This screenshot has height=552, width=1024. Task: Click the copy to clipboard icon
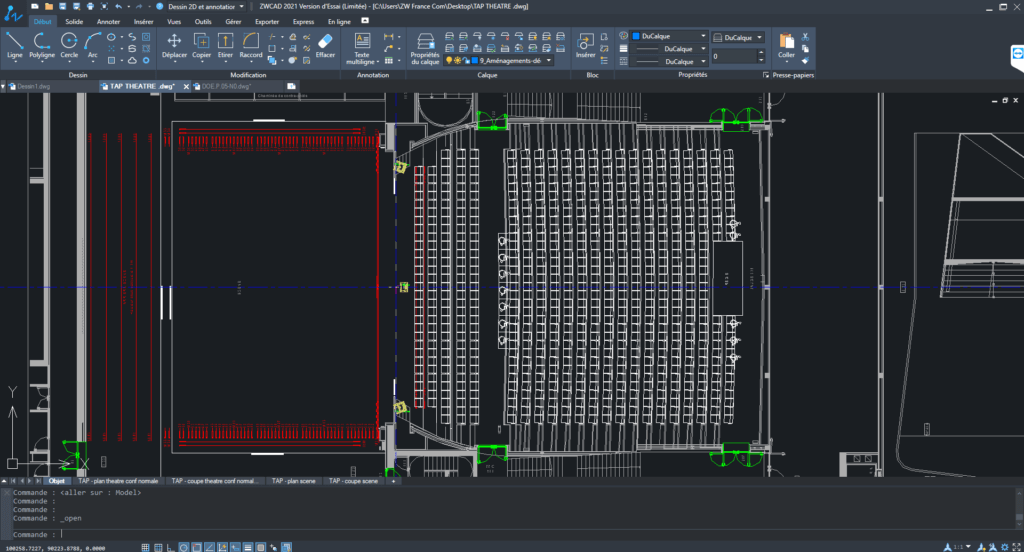pyautogui.click(x=805, y=49)
